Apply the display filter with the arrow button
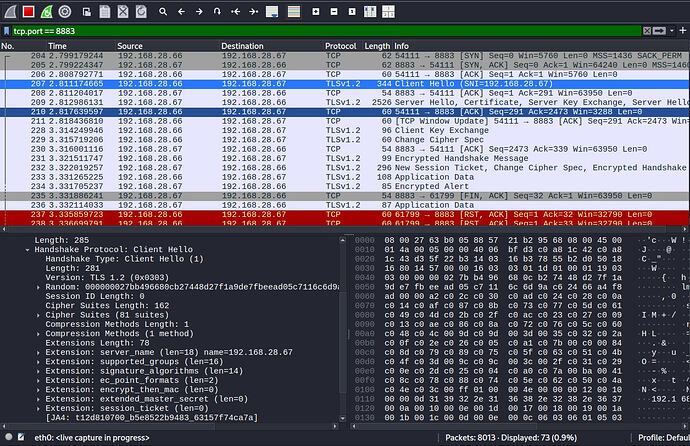The width and height of the screenshot is (690, 446). [x=659, y=31]
